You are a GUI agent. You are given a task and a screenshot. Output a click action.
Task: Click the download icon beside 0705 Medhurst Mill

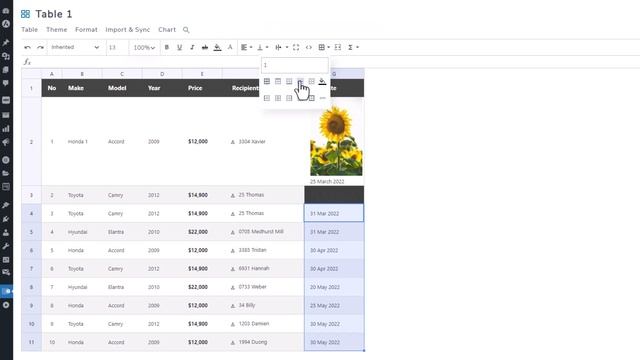(x=233, y=232)
